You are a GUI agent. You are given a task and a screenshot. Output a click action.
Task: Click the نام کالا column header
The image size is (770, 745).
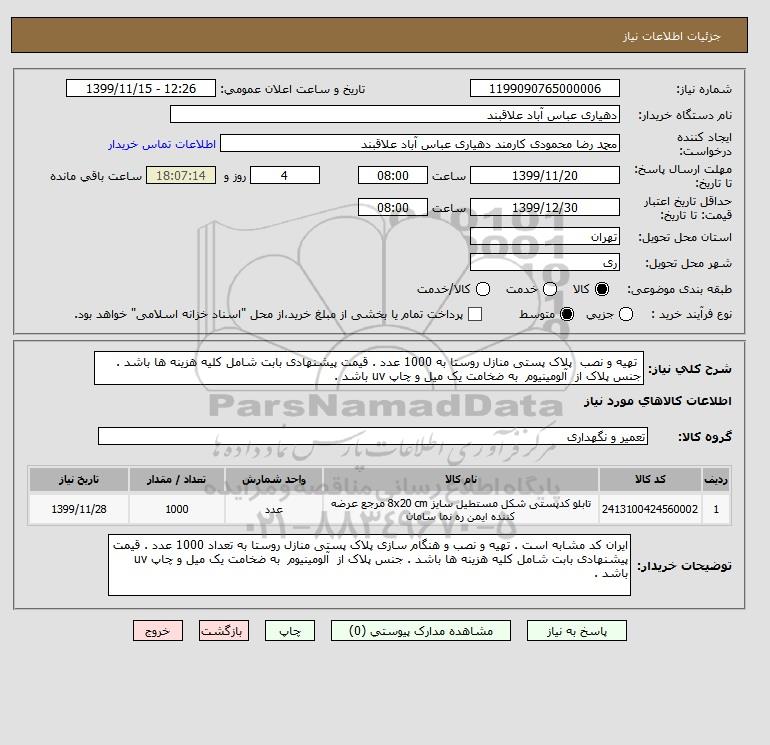click(461, 479)
